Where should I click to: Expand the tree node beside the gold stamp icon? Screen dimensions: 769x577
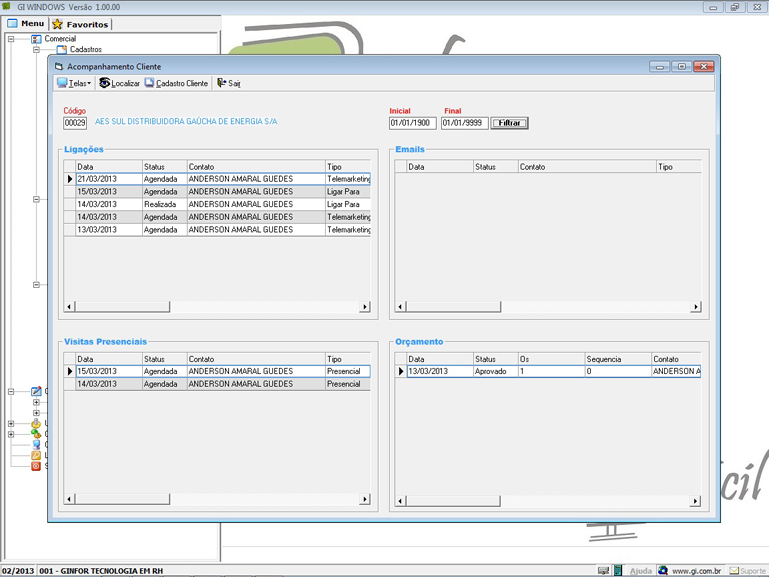[x=11, y=424]
